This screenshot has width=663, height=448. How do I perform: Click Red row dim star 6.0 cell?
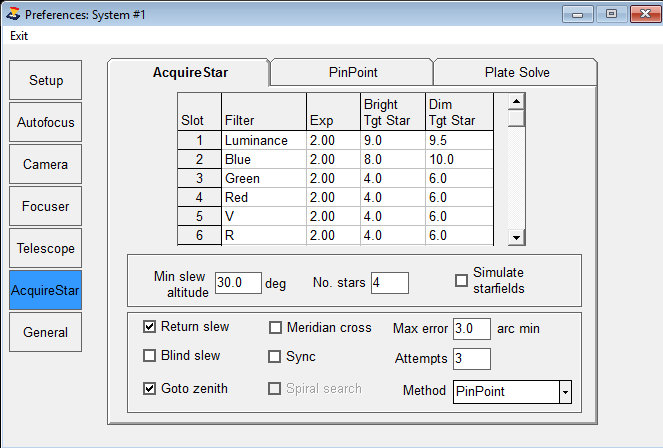point(459,197)
